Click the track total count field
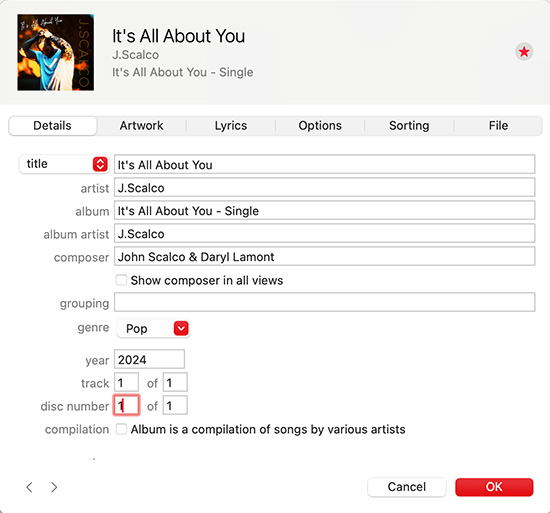Viewport: 550px width, 513px height. (175, 382)
